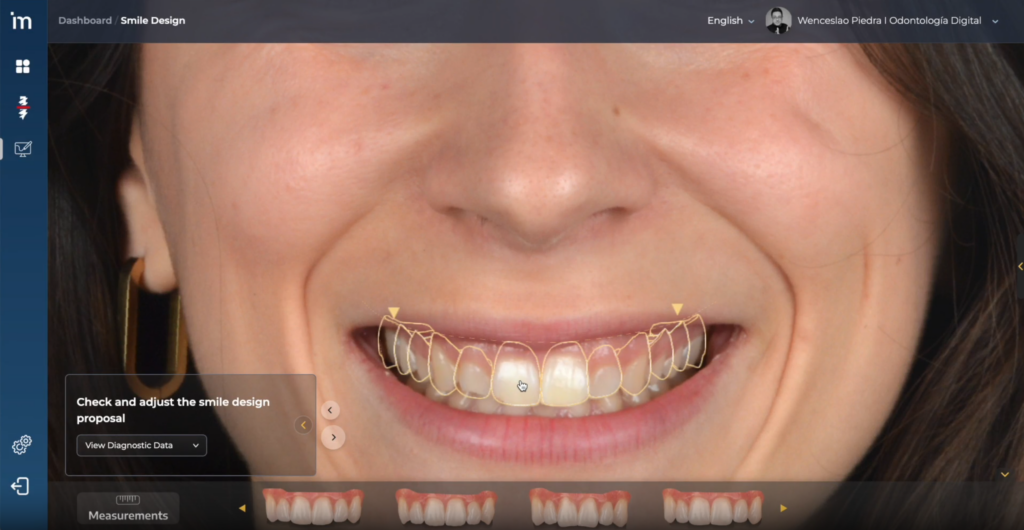Collapse the instruction panel with yellow chevron
Viewport: 1024px width, 530px height.
304,425
